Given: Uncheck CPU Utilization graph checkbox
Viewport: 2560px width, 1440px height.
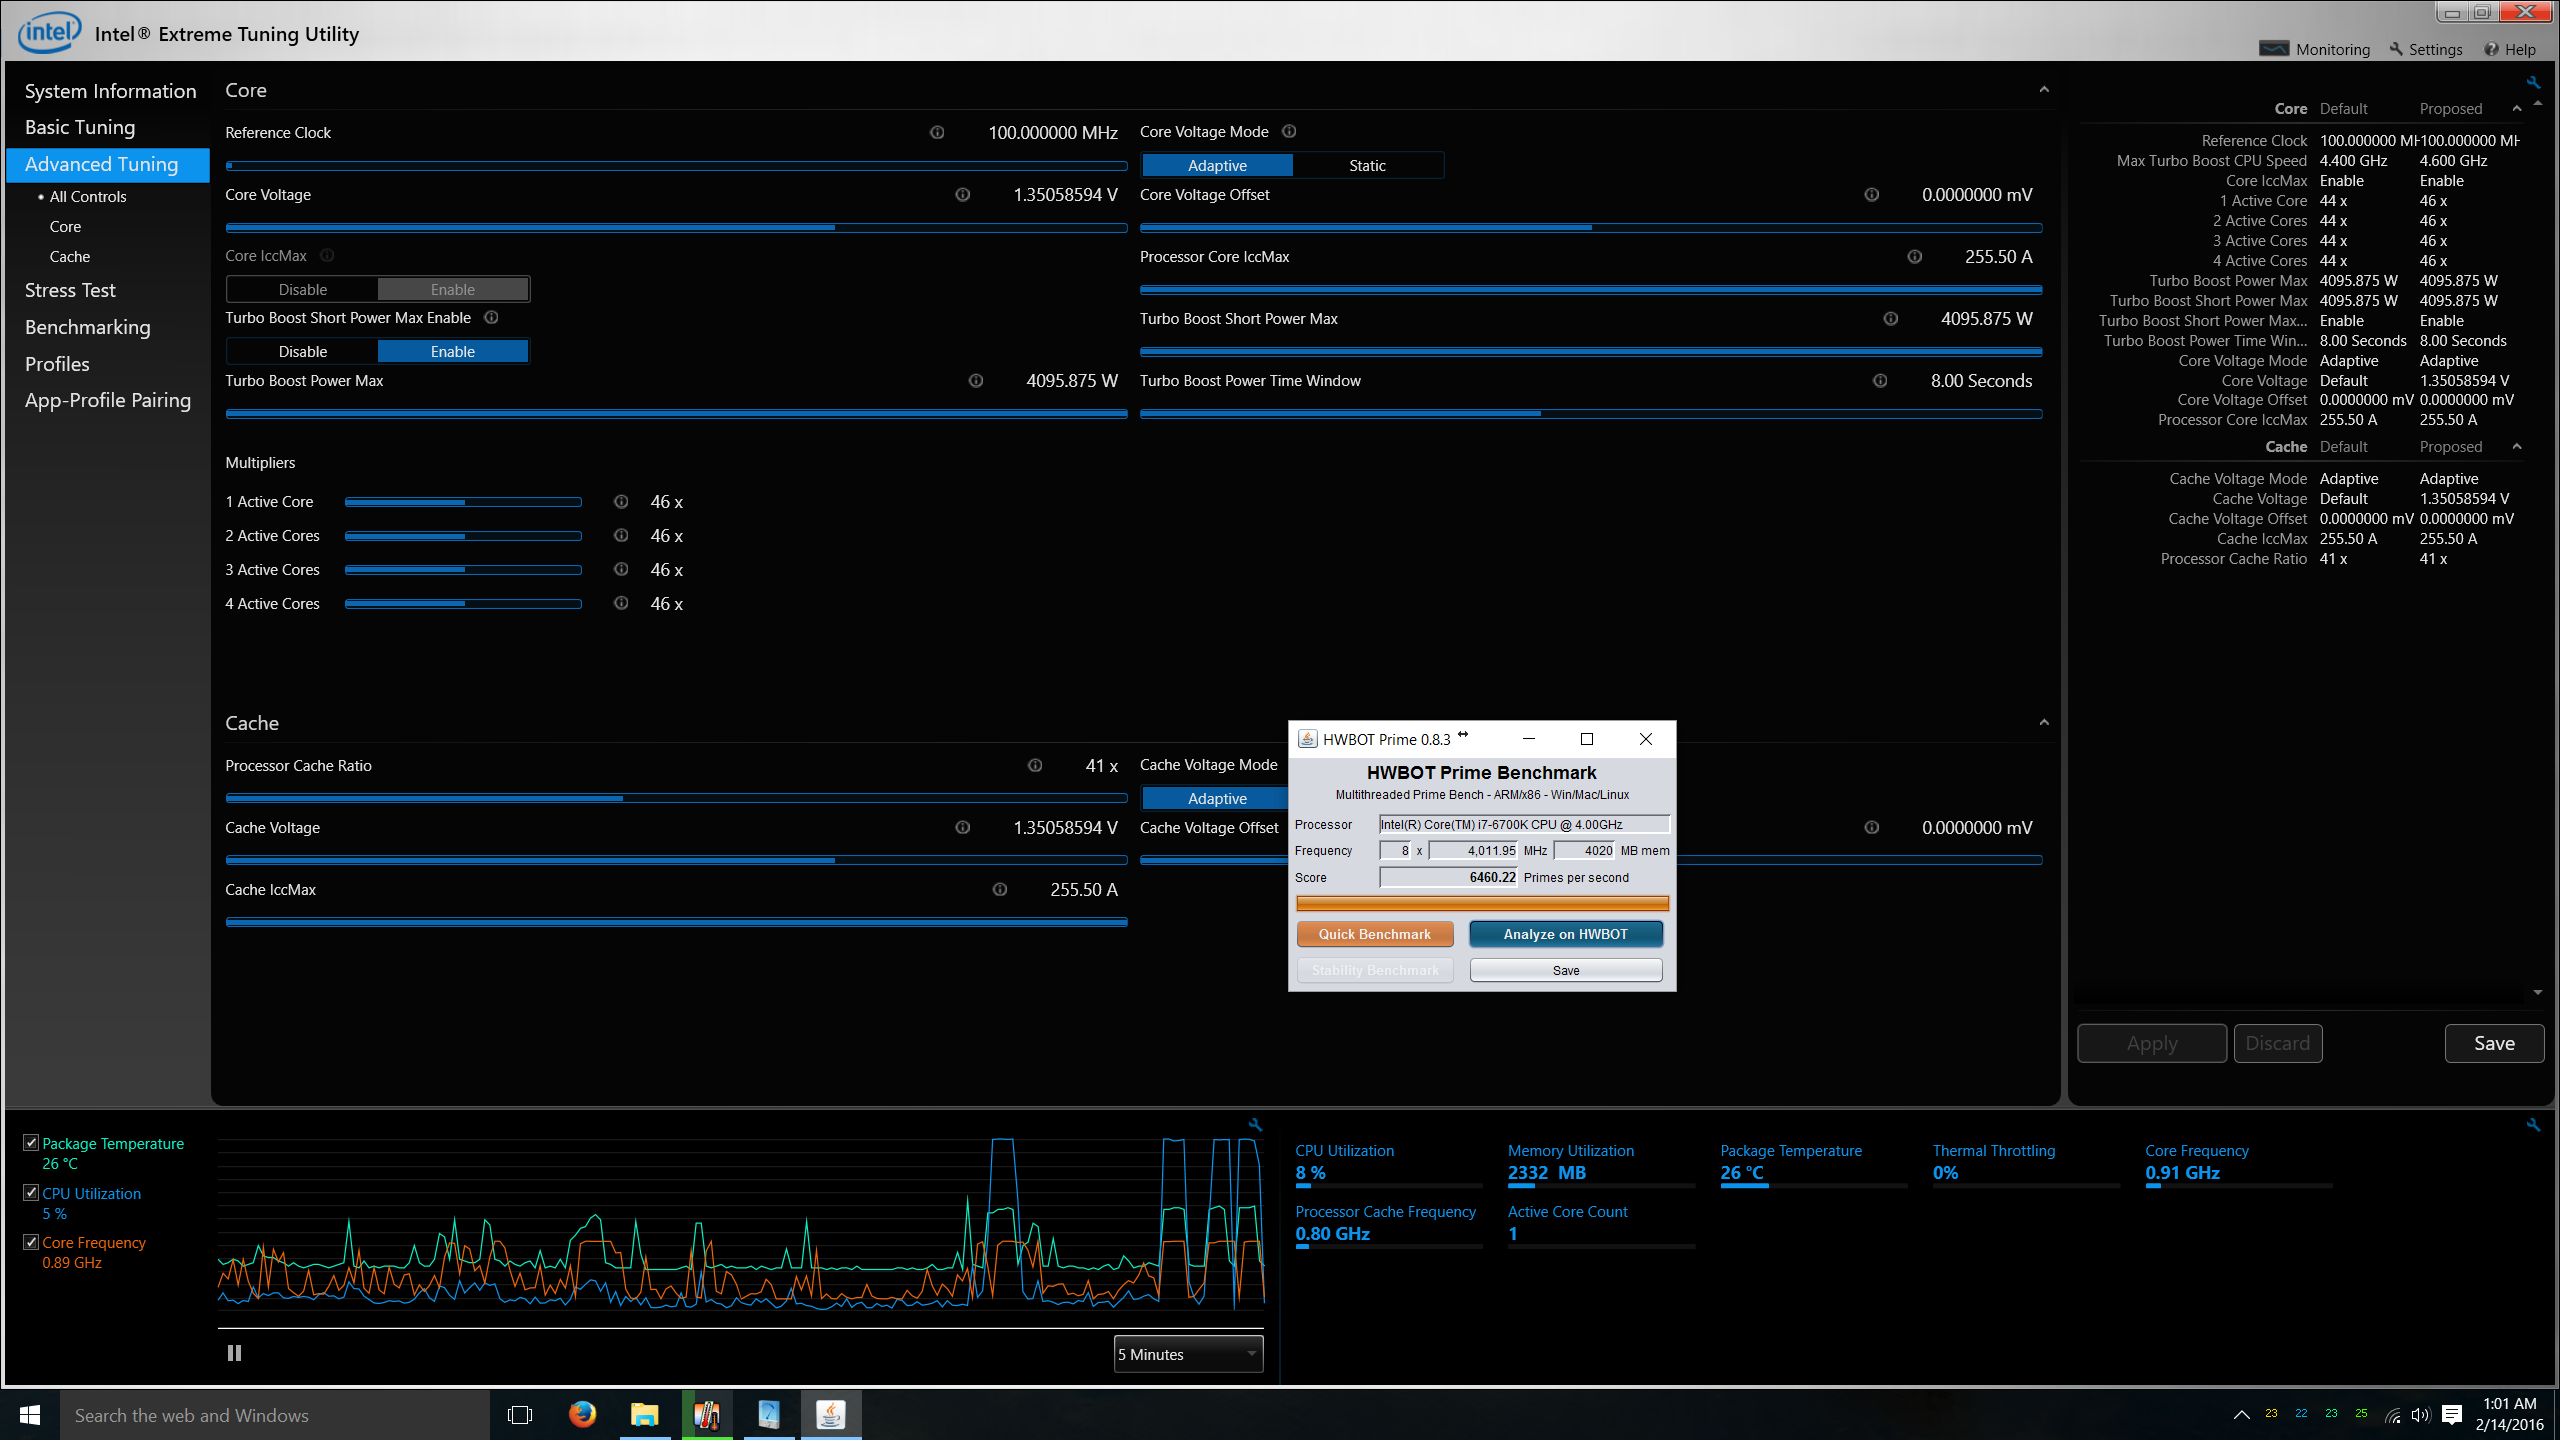Looking at the screenshot, I should tap(31, 1193).
